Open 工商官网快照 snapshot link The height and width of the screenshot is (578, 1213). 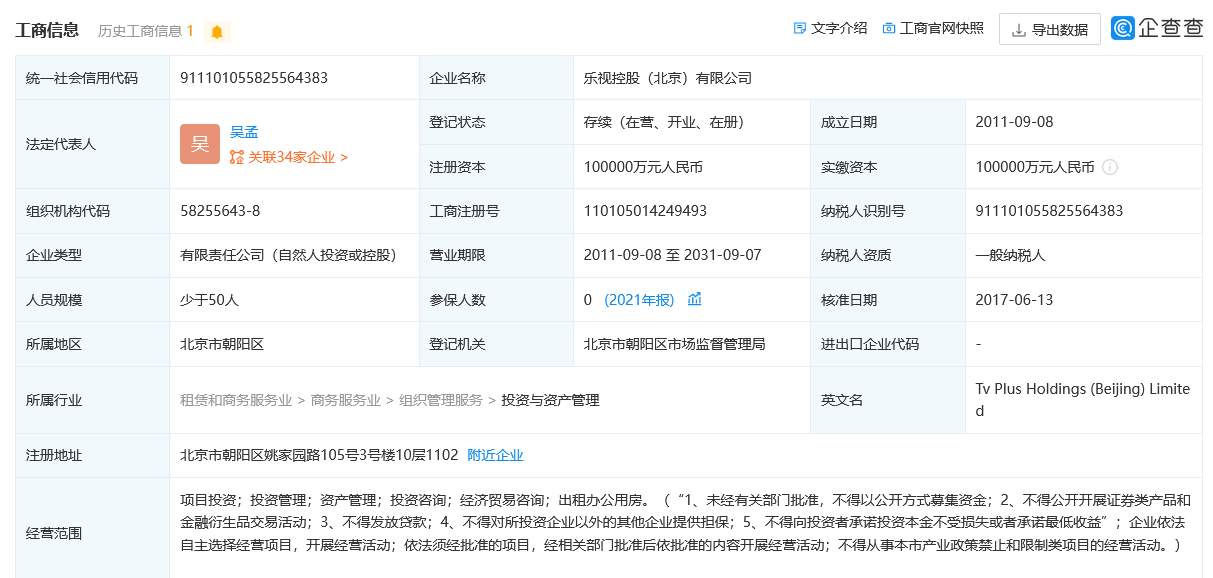(x=933, y=28)
